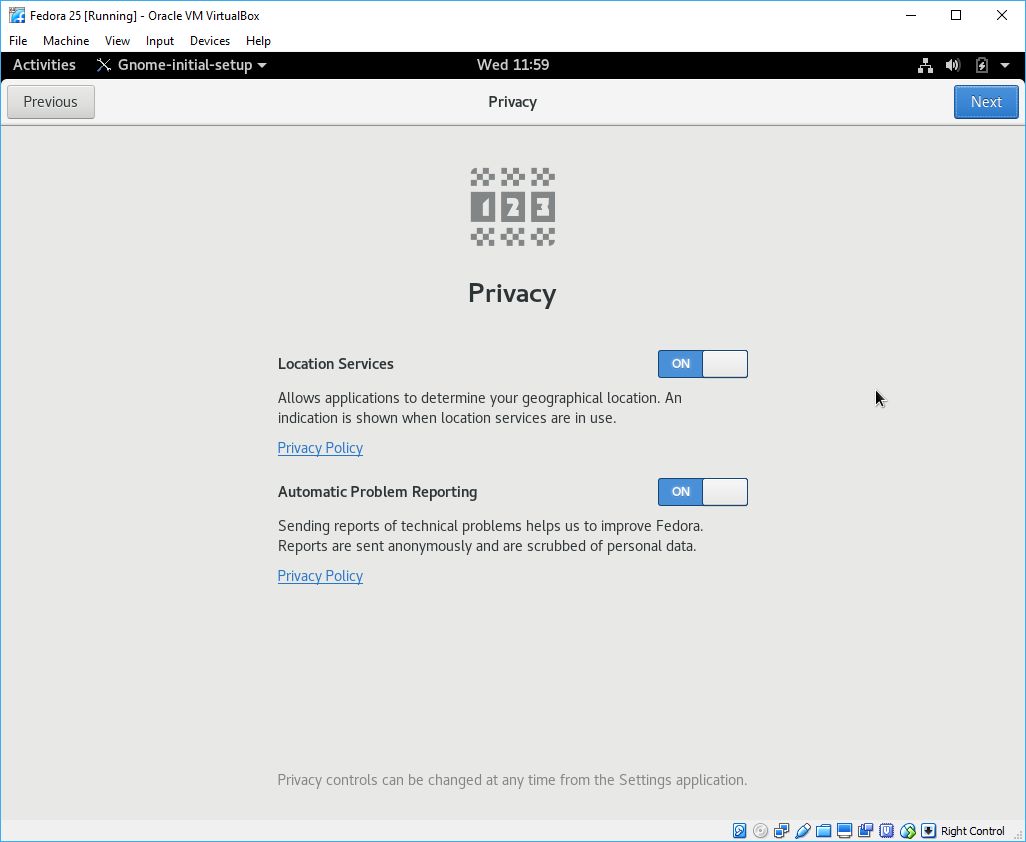Click the hard disk activity indicator icon

coord(739,831)
